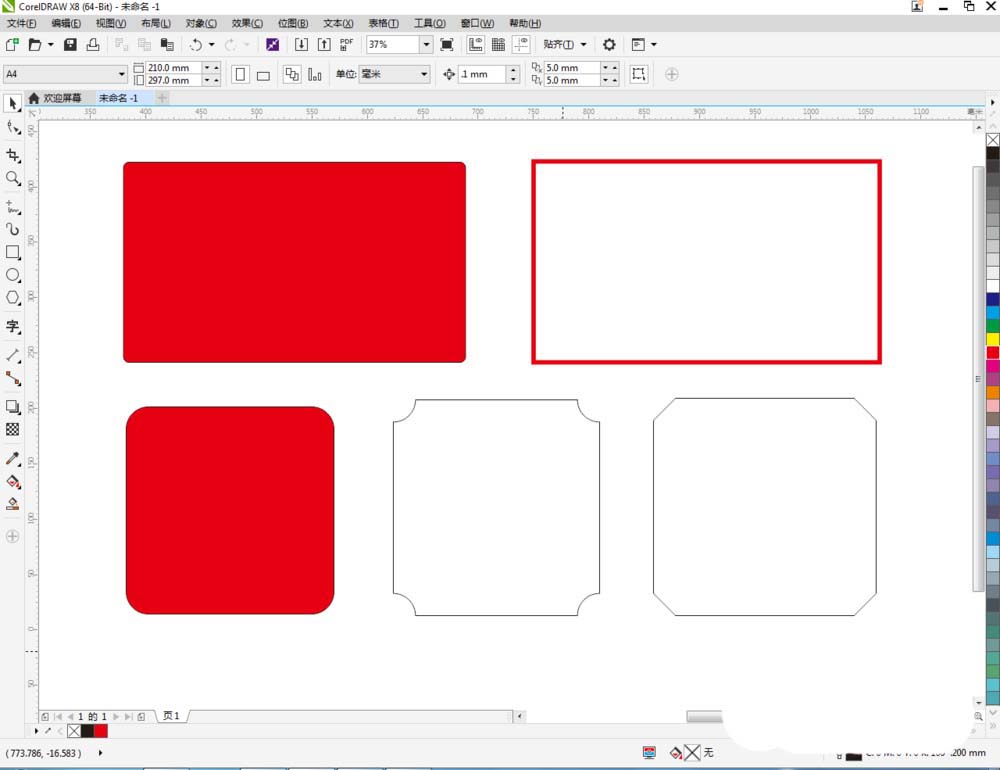Select the Connector tool
1000x770 pixels.
point(13,378)
